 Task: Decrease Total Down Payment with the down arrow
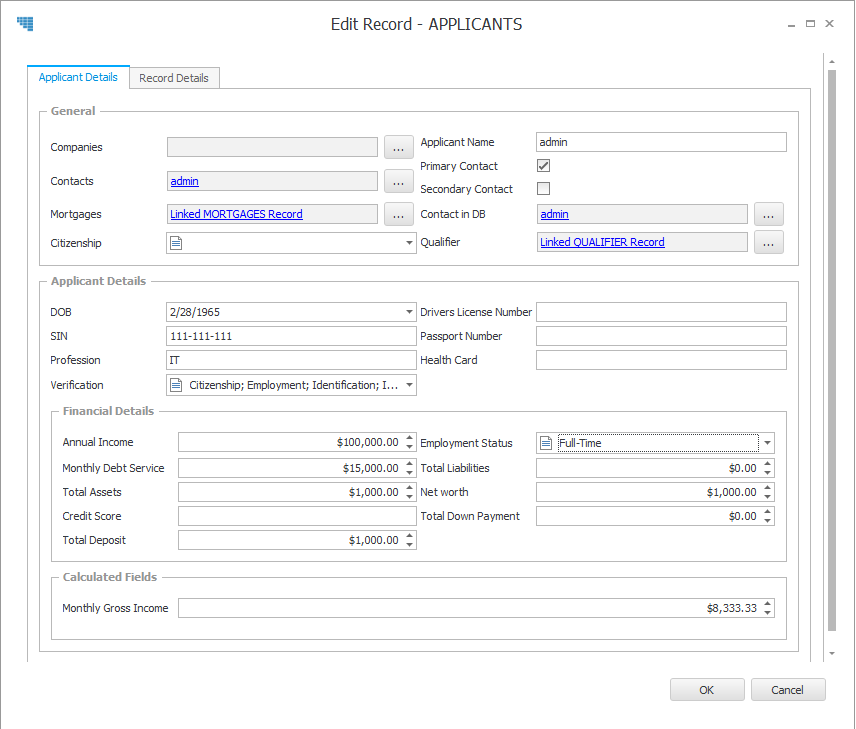(768, 520)
